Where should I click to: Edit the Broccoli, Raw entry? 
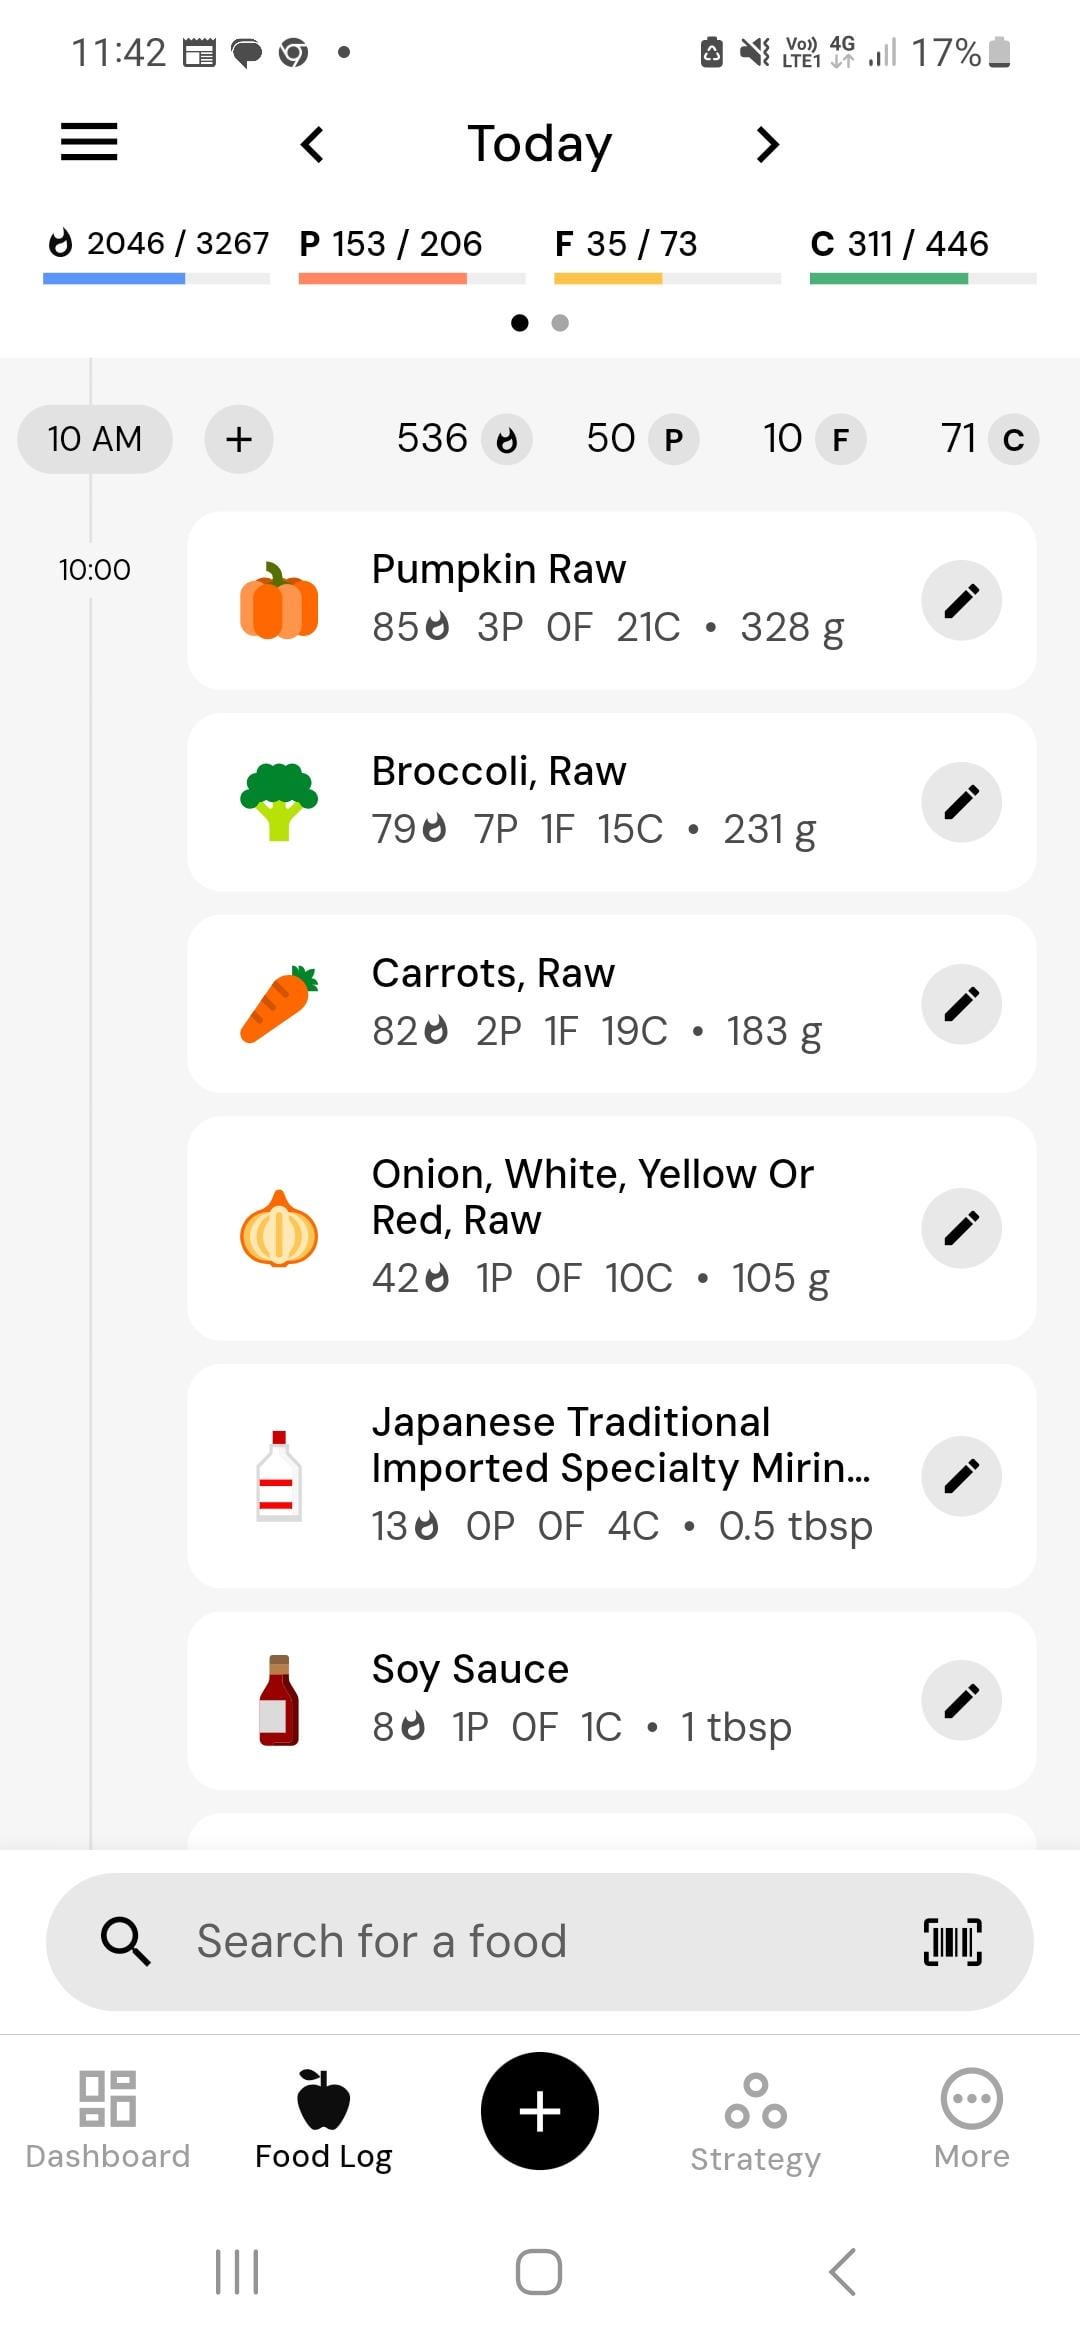(x=961, y=802)
